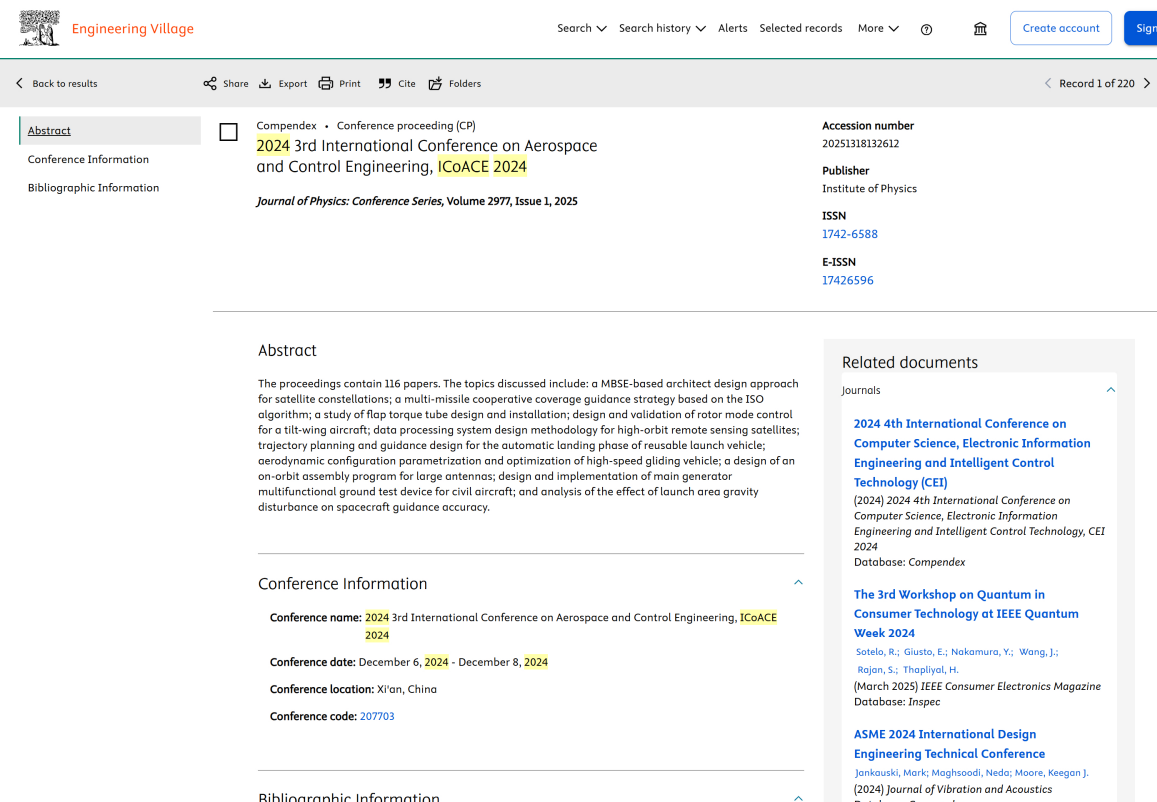Open The 3rd Workshop on Quantum related document
Viewport: 1157px width, 802px height.
(x=966, y=614)
